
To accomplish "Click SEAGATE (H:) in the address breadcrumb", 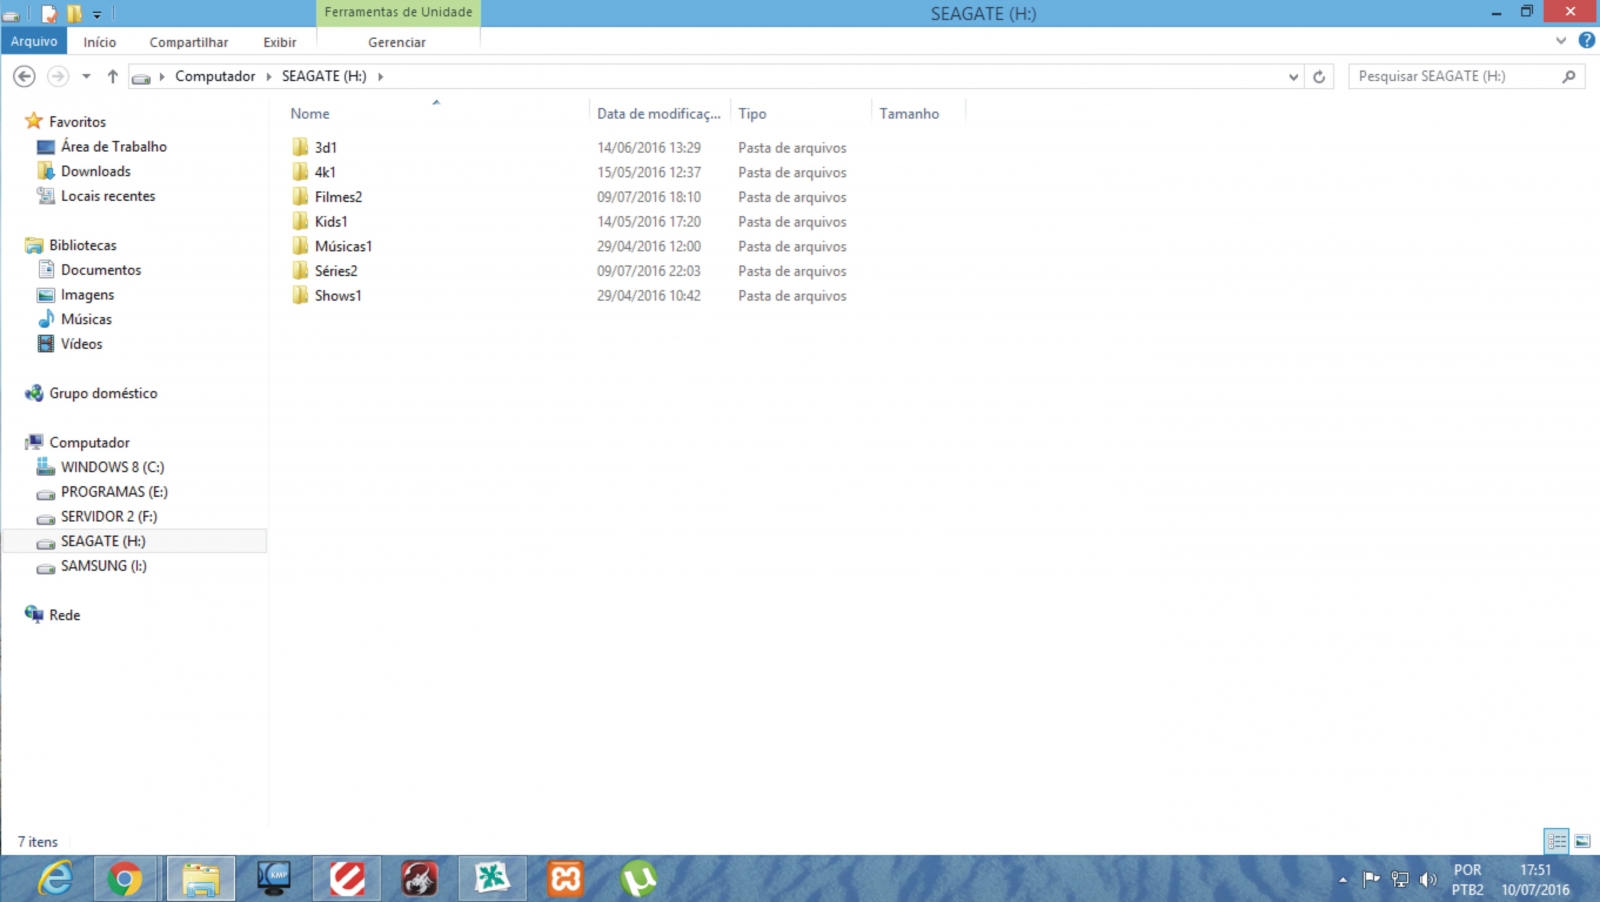I will pyautogui.click(x=324, y=76).
